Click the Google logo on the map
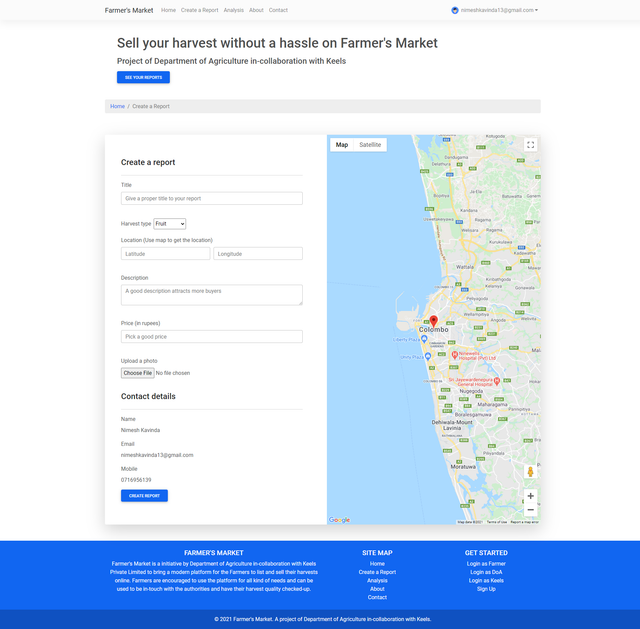Viewport: 640px width, 629px height. pos(340,520)
